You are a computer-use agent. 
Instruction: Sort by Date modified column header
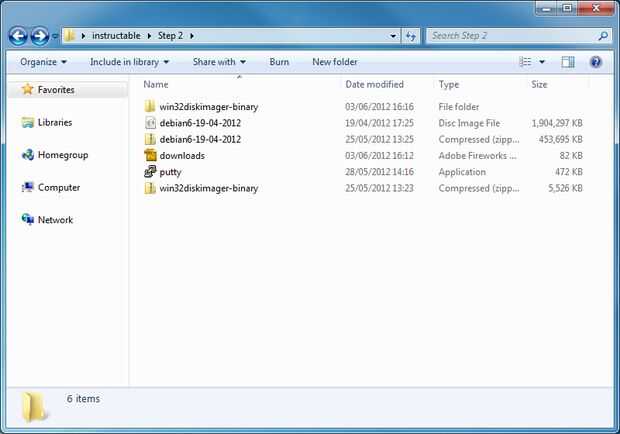pos(374,84)
